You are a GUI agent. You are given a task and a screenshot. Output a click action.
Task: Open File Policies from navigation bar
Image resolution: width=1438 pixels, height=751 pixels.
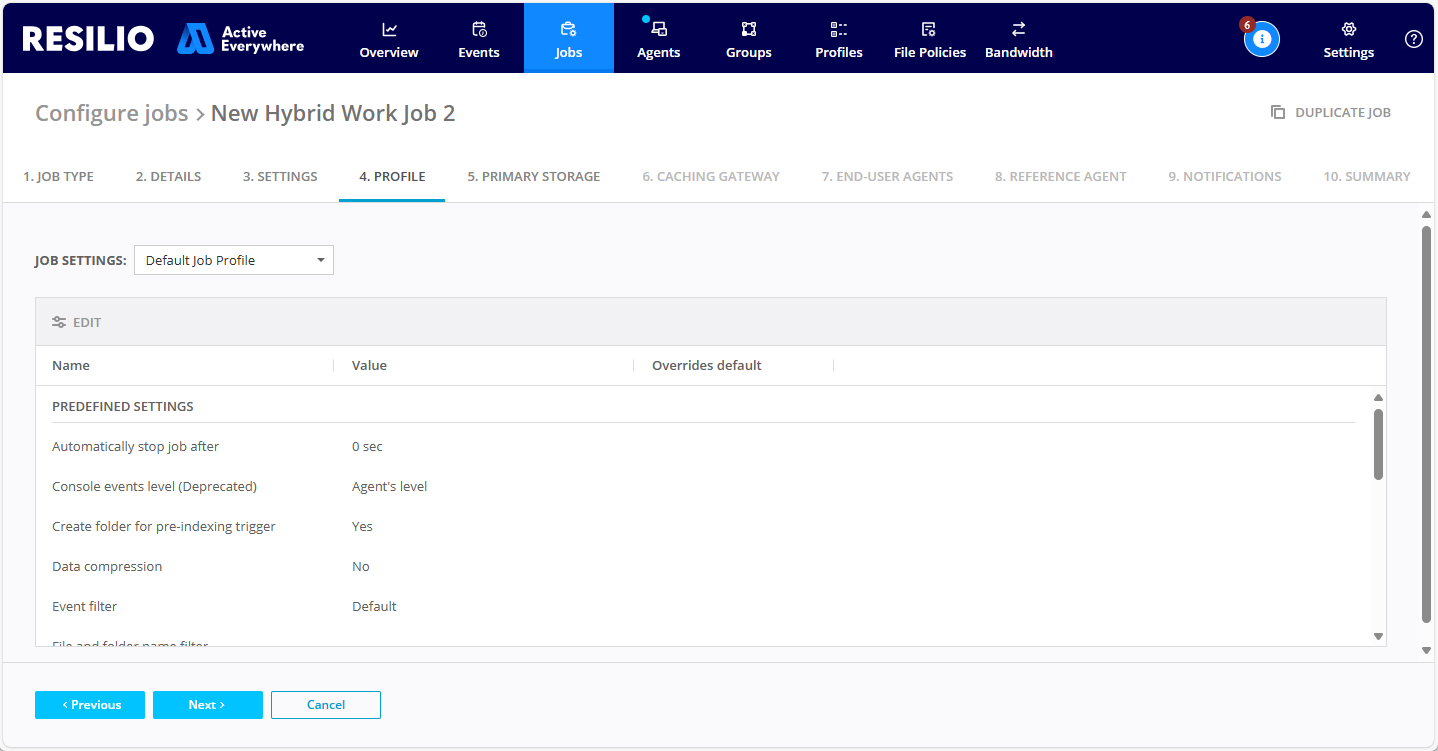[x=929, y=39]
